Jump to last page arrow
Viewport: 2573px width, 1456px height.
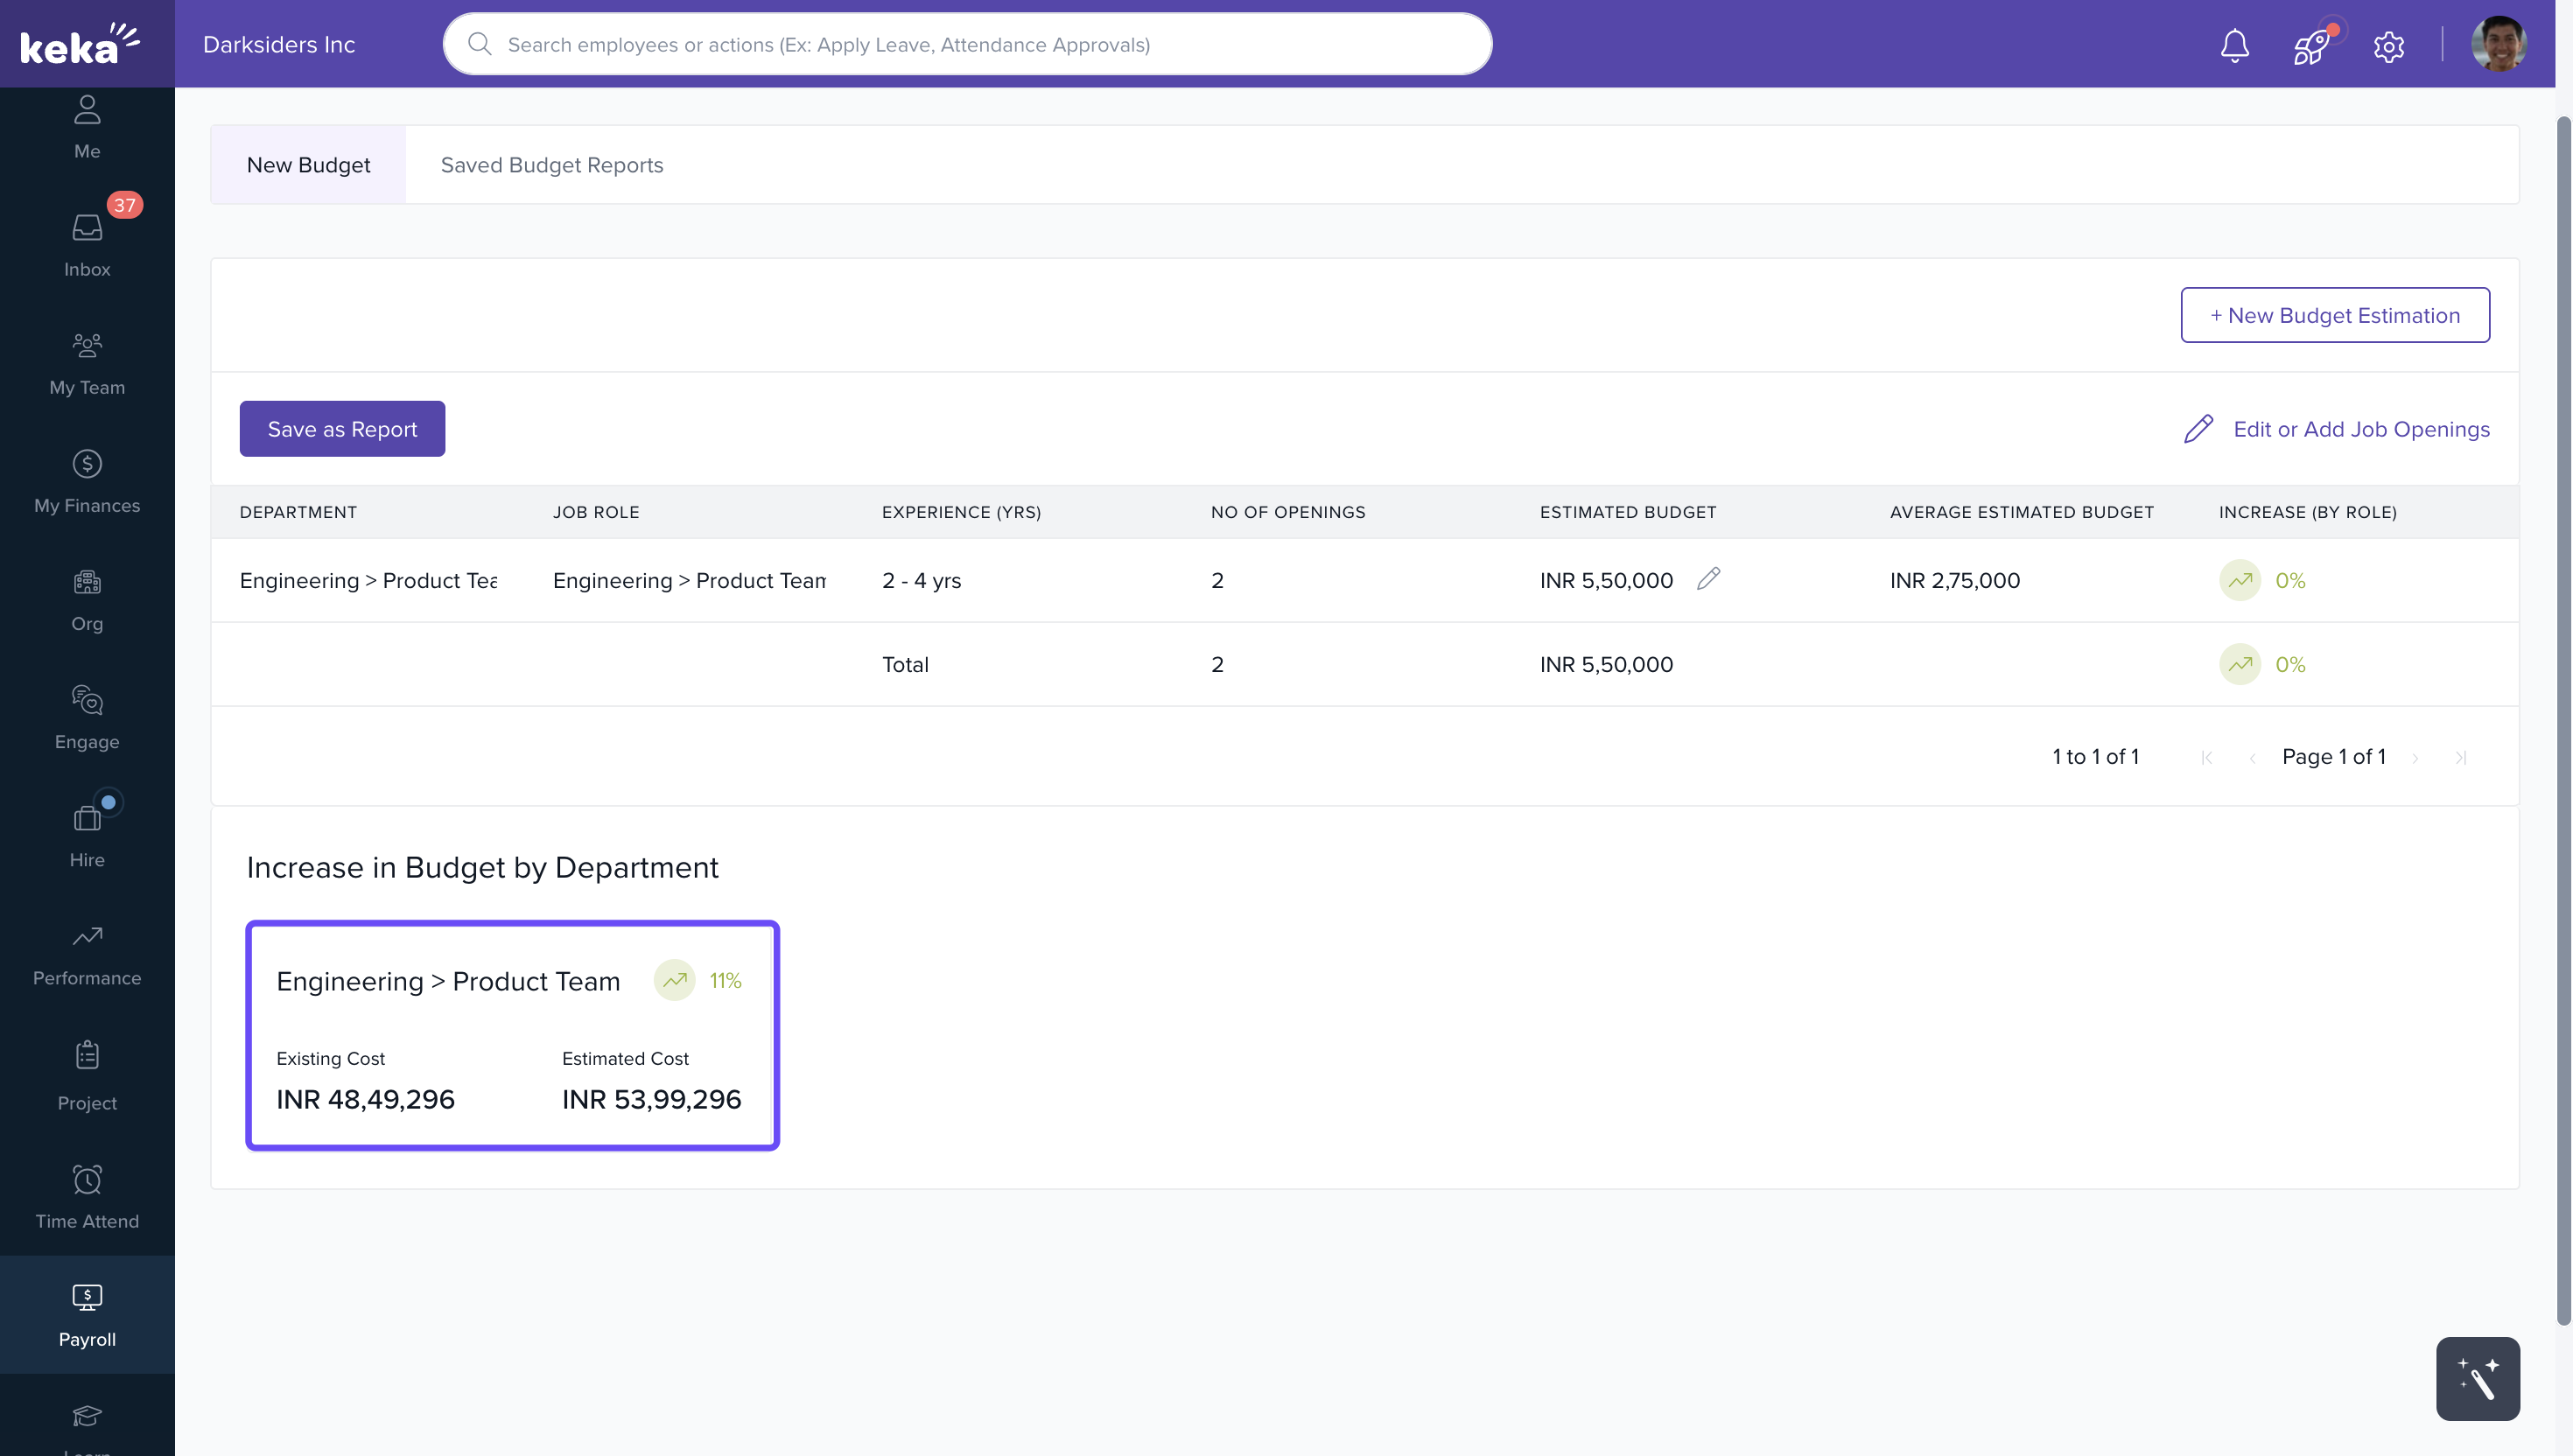click(x=2461, y=758)
